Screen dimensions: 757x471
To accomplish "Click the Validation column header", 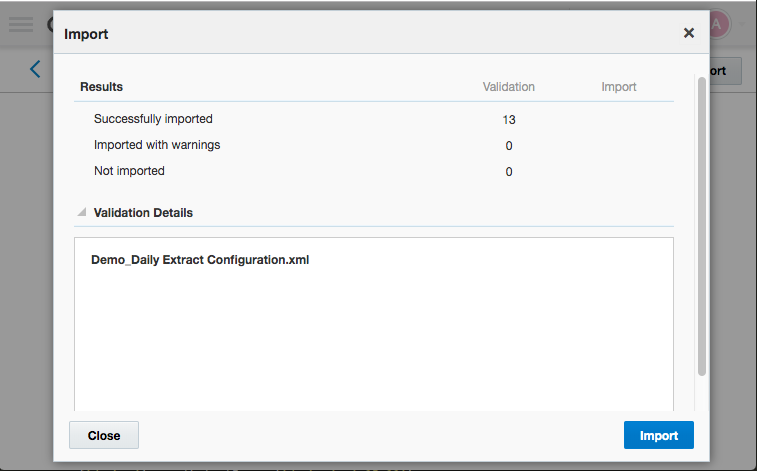I will coord(508,87).
